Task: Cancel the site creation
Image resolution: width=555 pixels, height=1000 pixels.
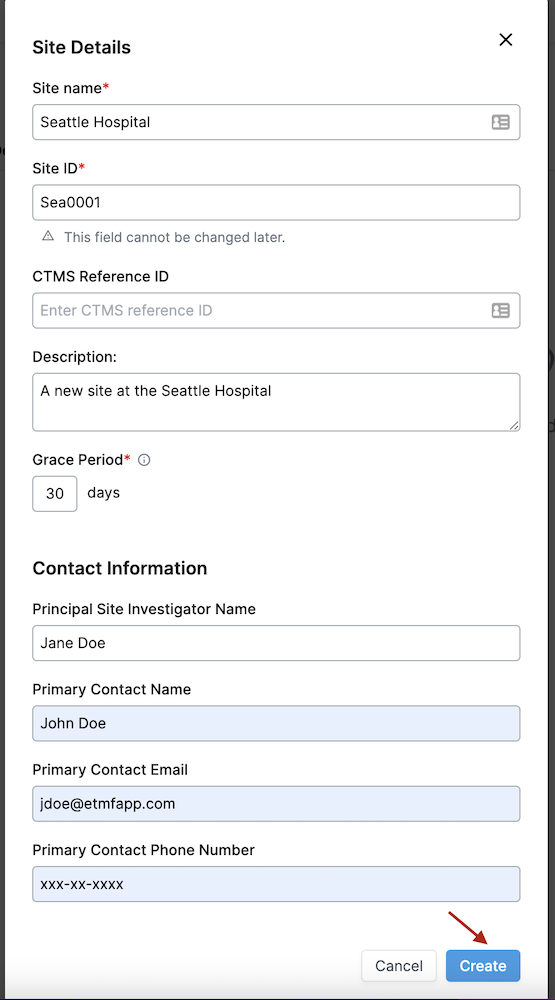Action: click(399, 966)
